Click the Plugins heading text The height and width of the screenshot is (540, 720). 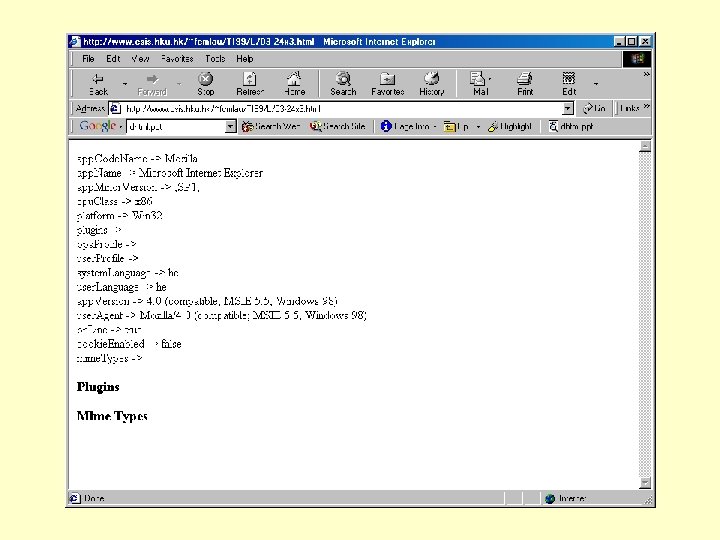98,387
